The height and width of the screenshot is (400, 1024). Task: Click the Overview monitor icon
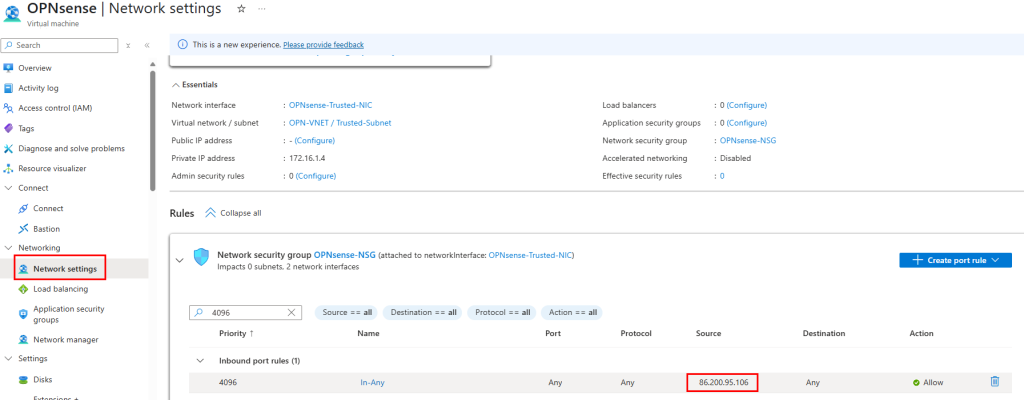coord(8,68)
